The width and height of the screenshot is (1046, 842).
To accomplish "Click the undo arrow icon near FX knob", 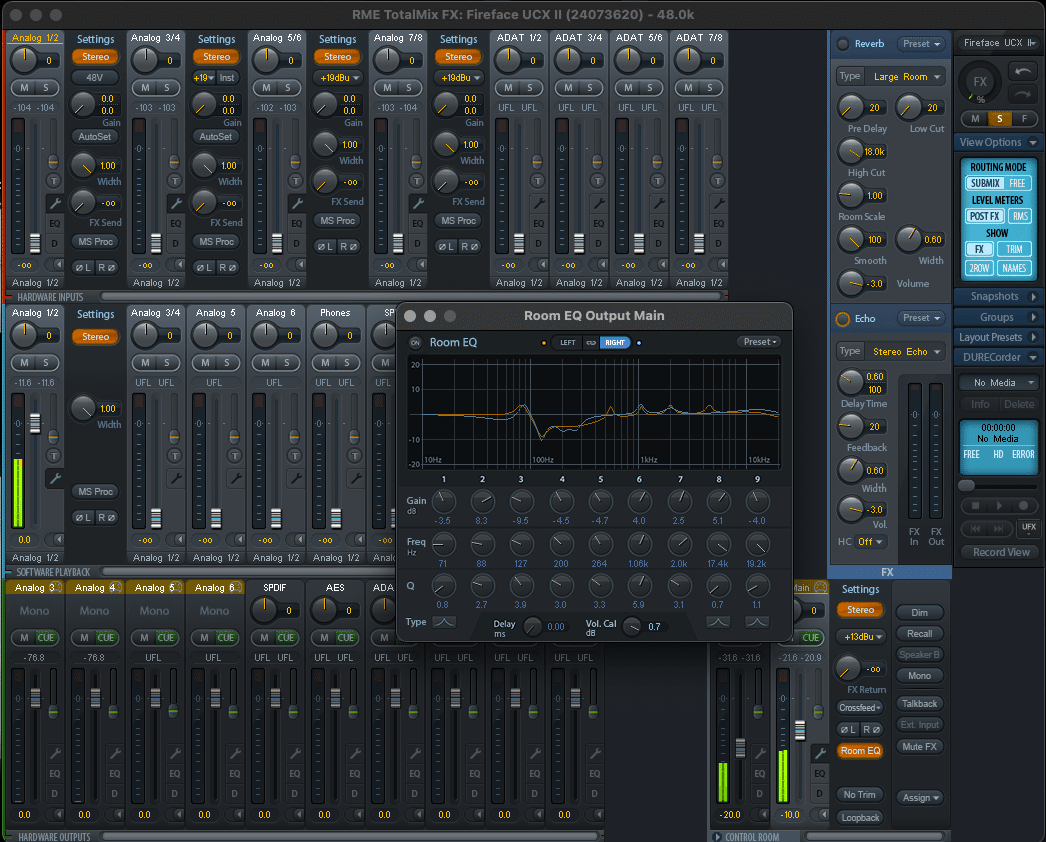I will tap(1022, 70).
